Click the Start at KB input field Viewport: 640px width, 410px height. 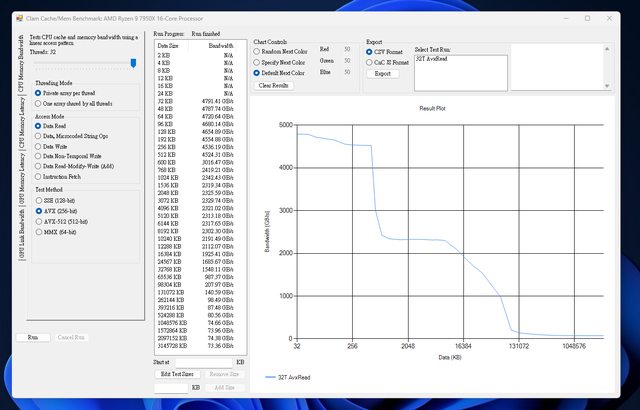pos(204,362)
